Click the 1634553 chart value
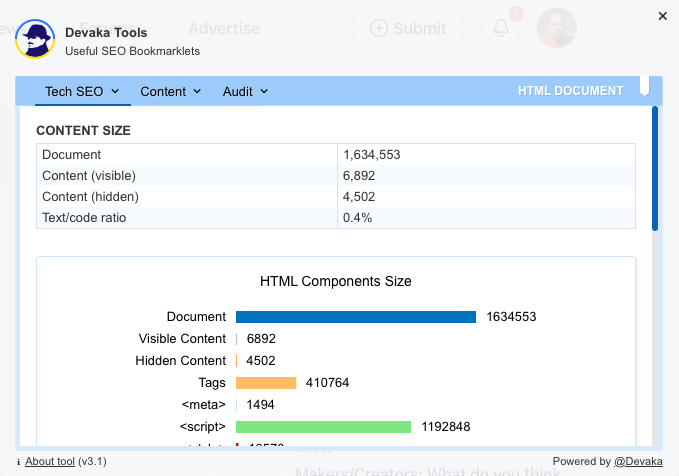This screenshot has width=679, height=476. click(x=511, y=317)
